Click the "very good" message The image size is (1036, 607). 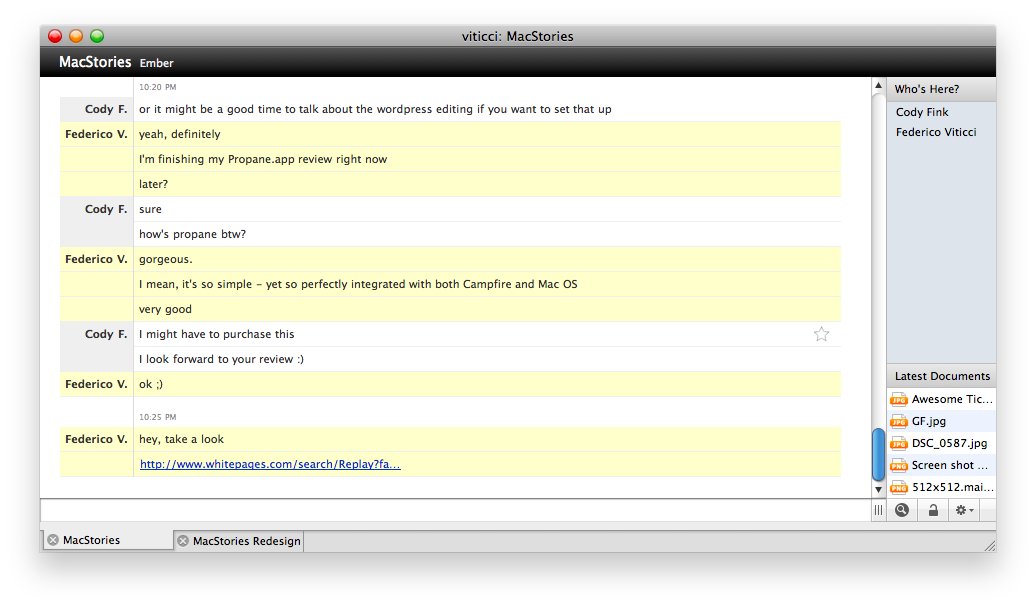[x=165, y=309]
